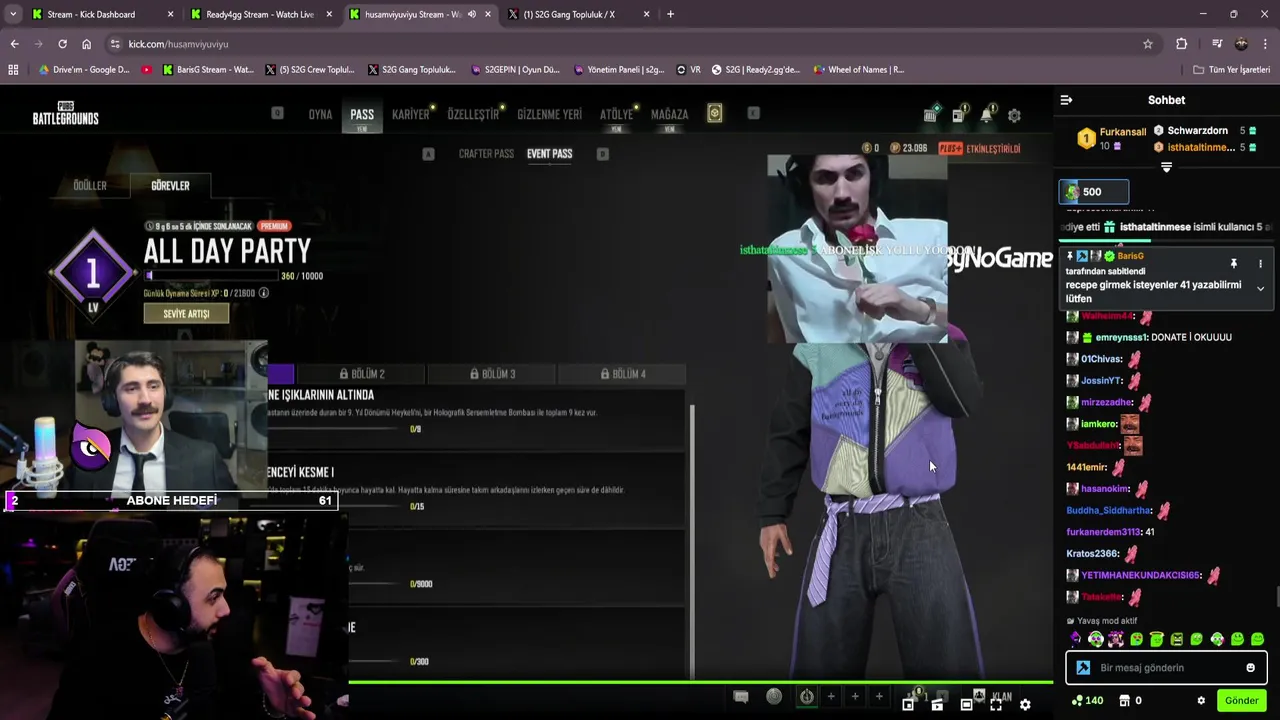Open video player settings gear
This screenshot has width=1280, height=720.
(1025, 705)
